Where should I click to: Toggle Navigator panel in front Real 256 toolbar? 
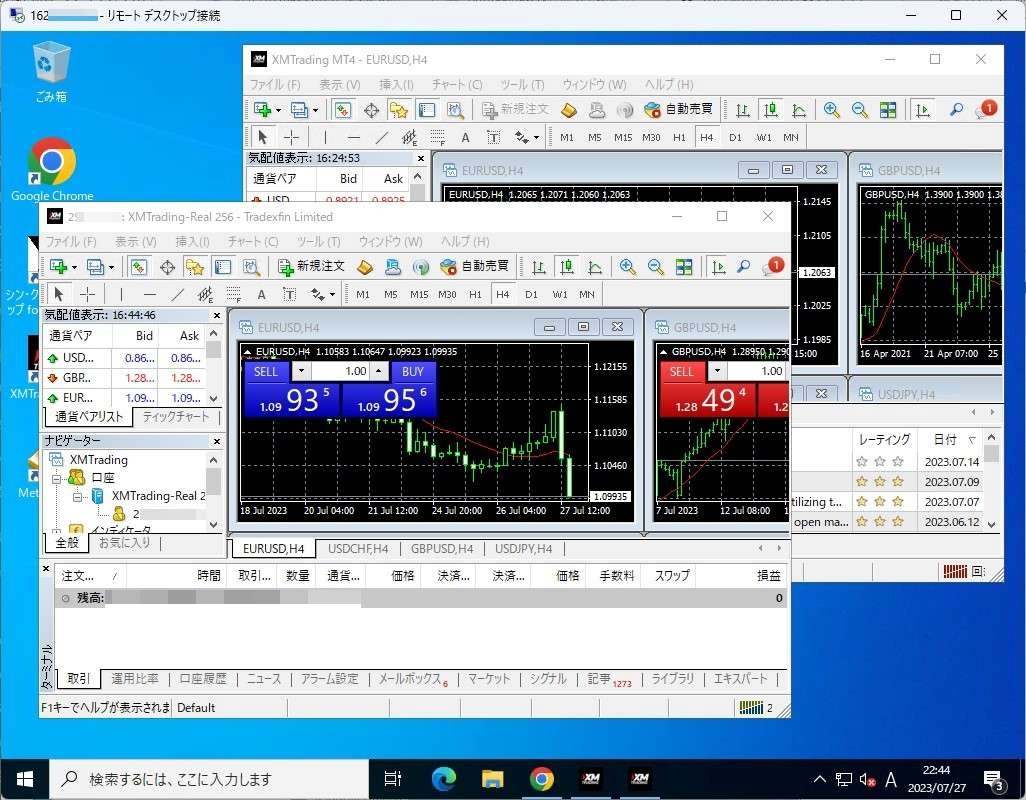pyautogui.click(x=195, y=266)
